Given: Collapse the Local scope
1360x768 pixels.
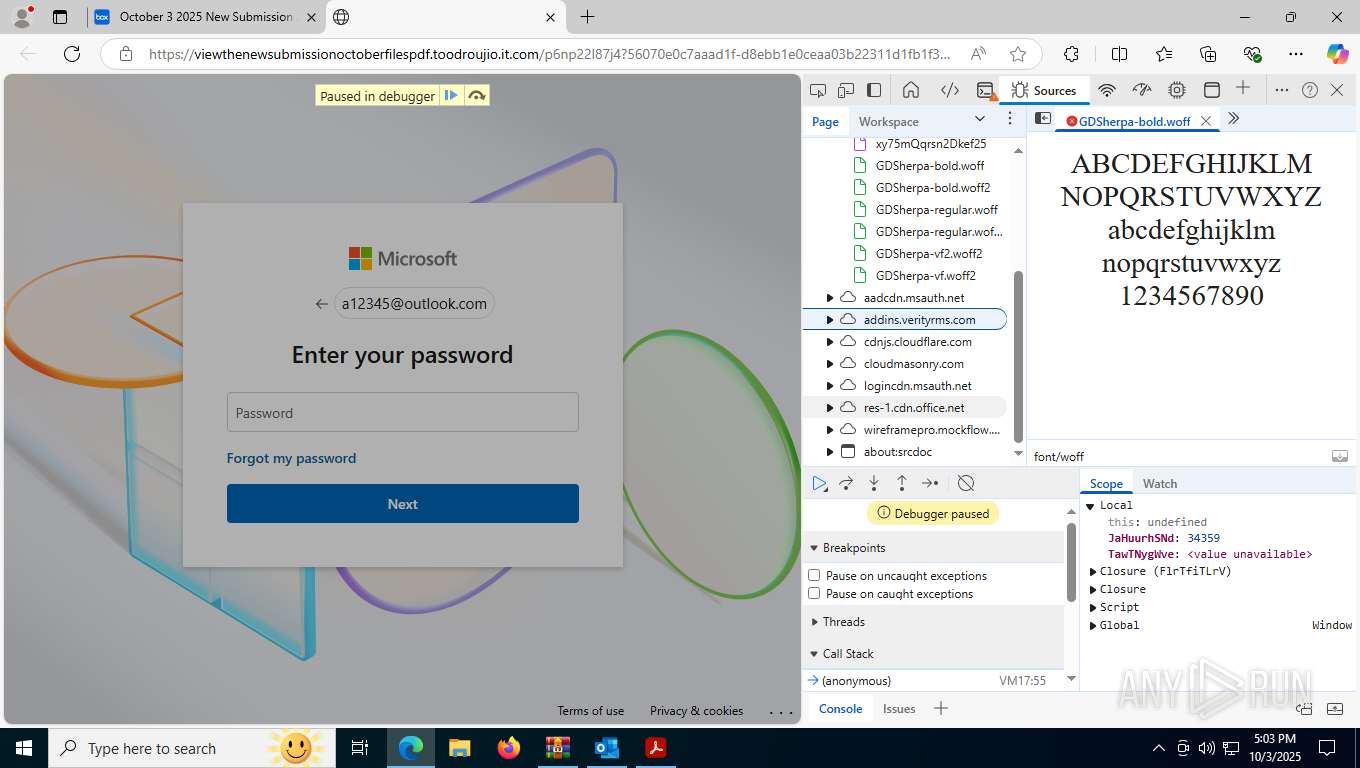Looking at the screenshot, I should [x=1091, y=506].
